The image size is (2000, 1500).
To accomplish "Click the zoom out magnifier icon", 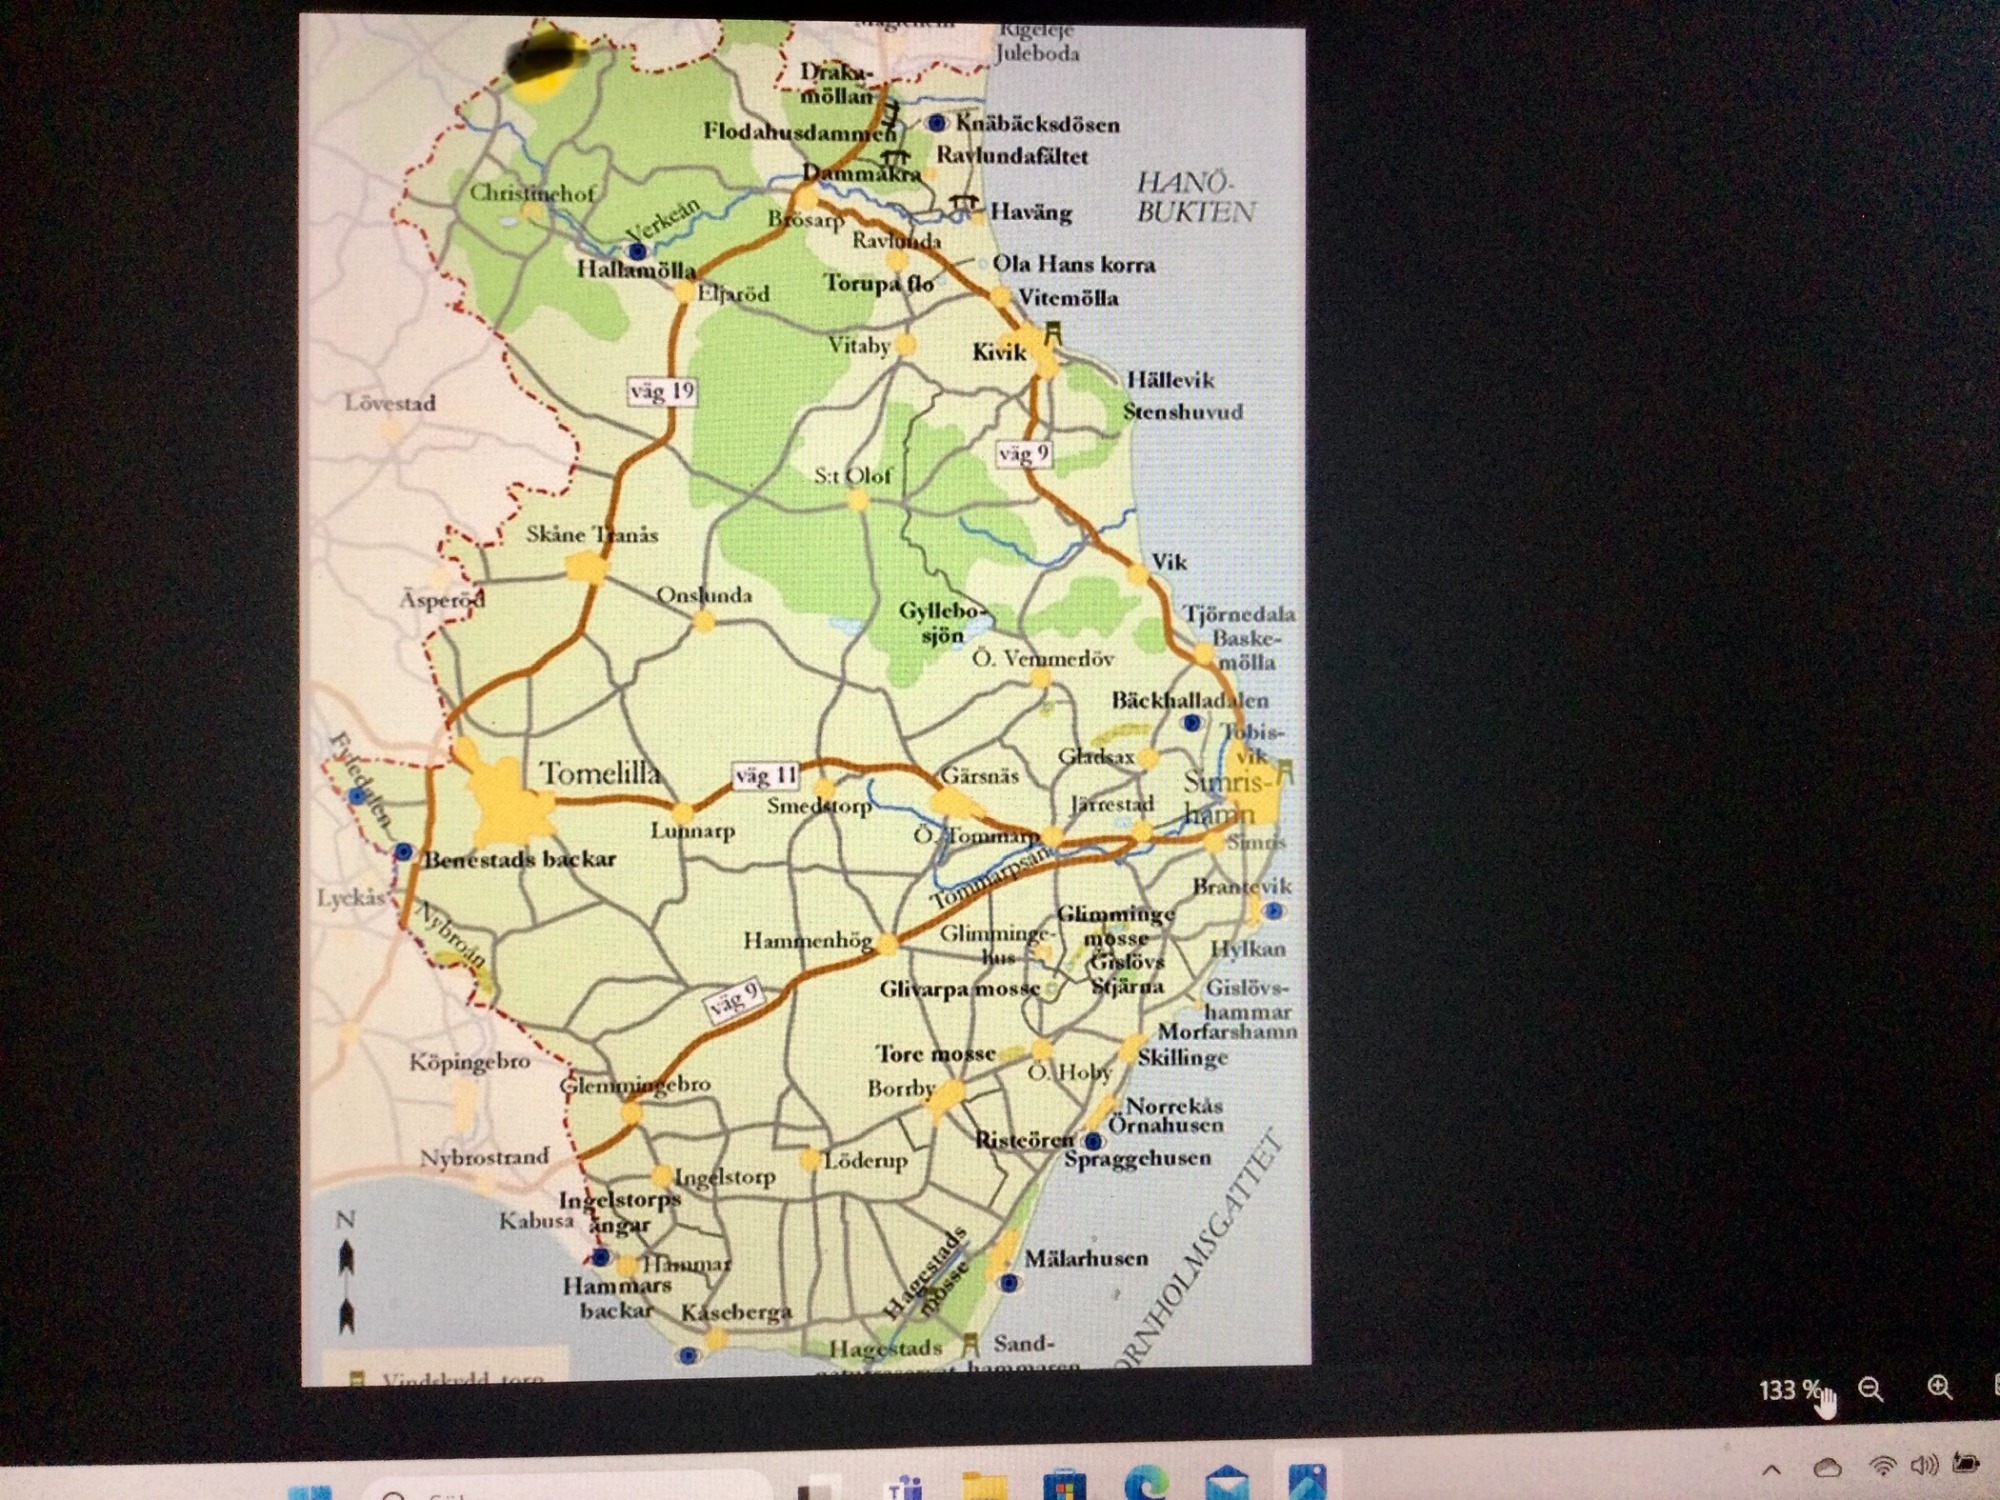I will point(1870,1389).
